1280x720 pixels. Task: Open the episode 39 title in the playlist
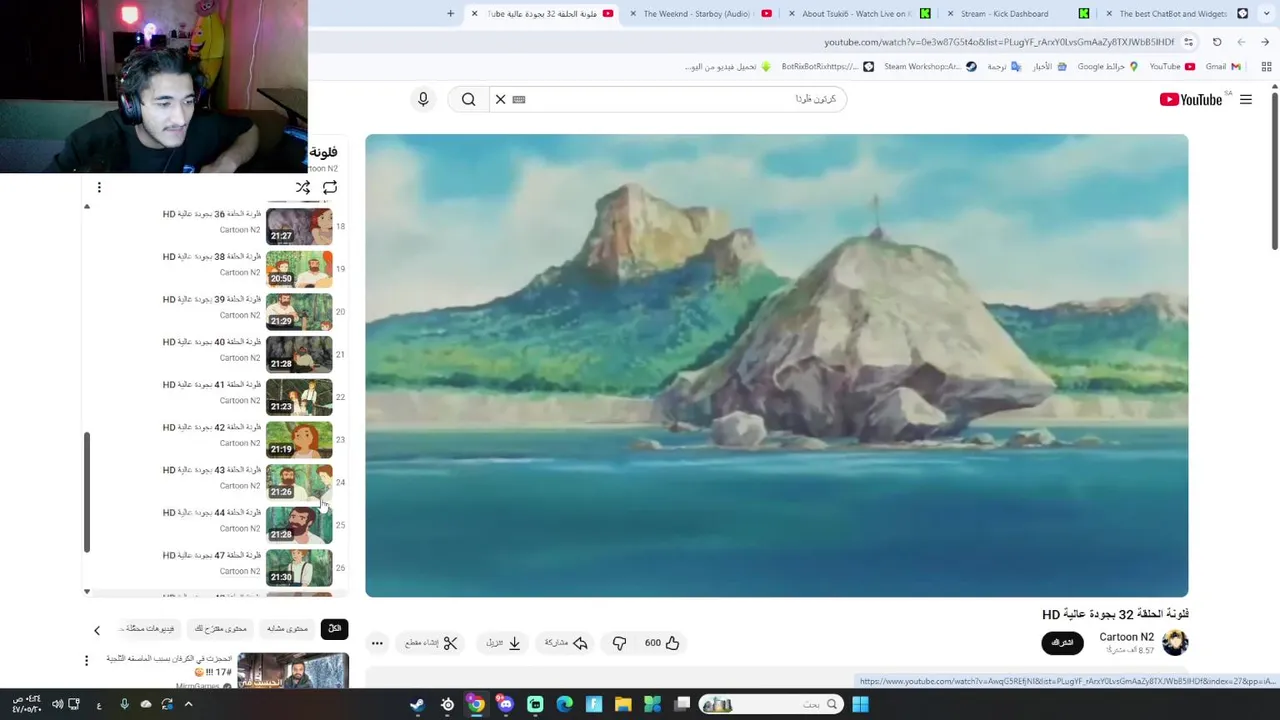[x=212, y=300]
